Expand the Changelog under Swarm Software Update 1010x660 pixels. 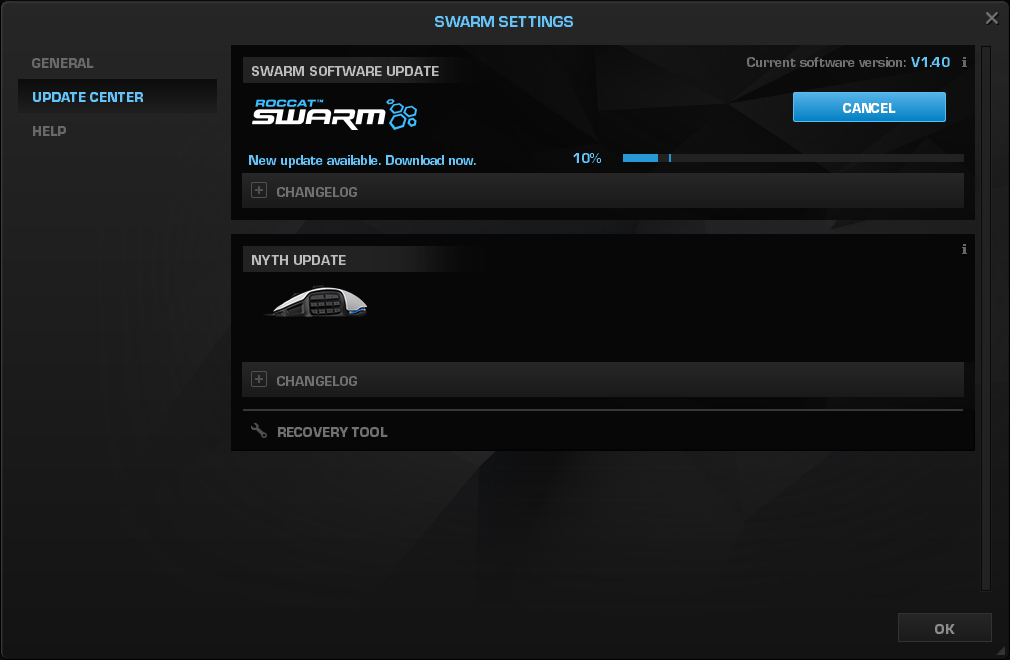[x=259, y=191]
